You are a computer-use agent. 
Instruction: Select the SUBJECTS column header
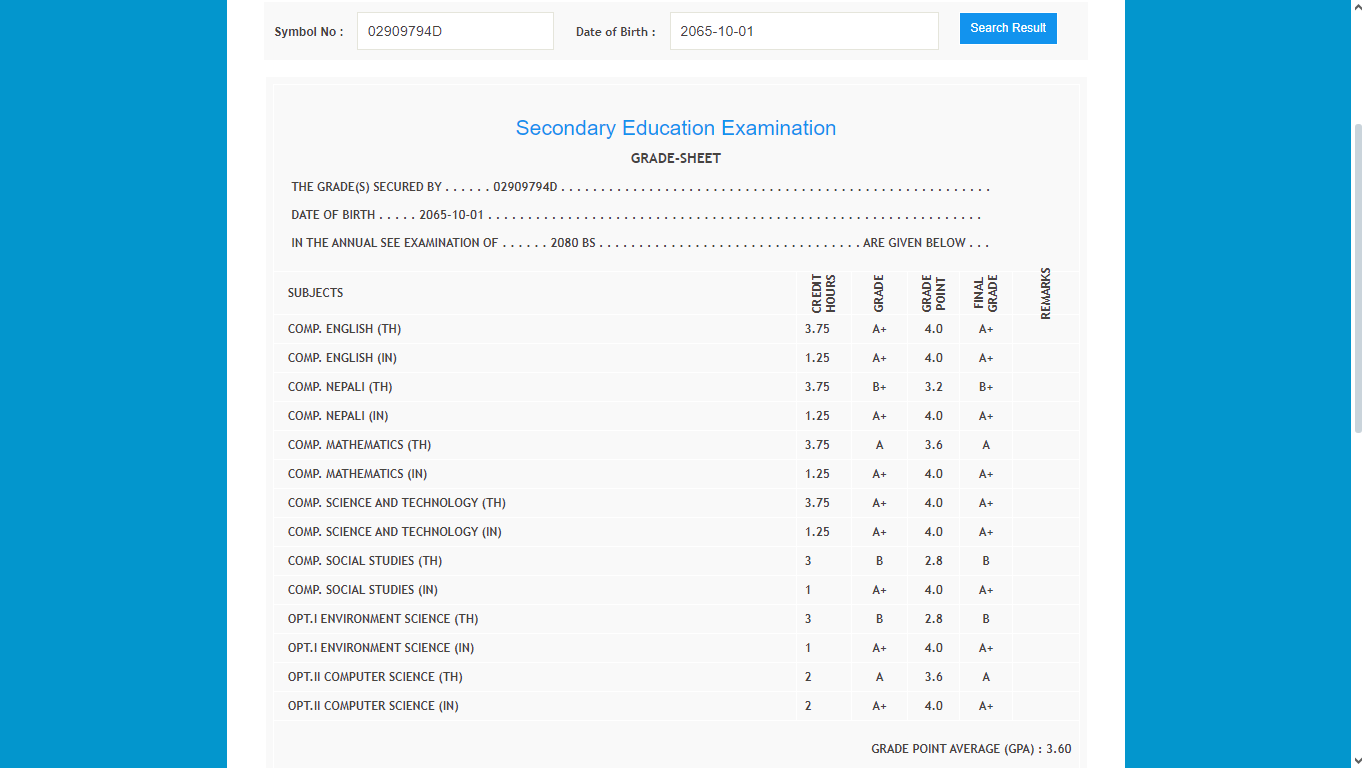click(315, 293)
